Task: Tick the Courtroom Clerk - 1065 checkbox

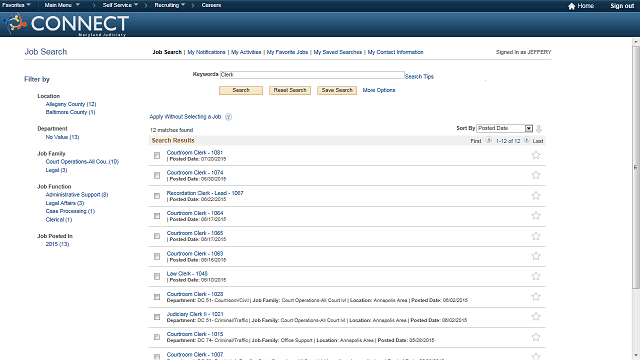Action: 157,236
